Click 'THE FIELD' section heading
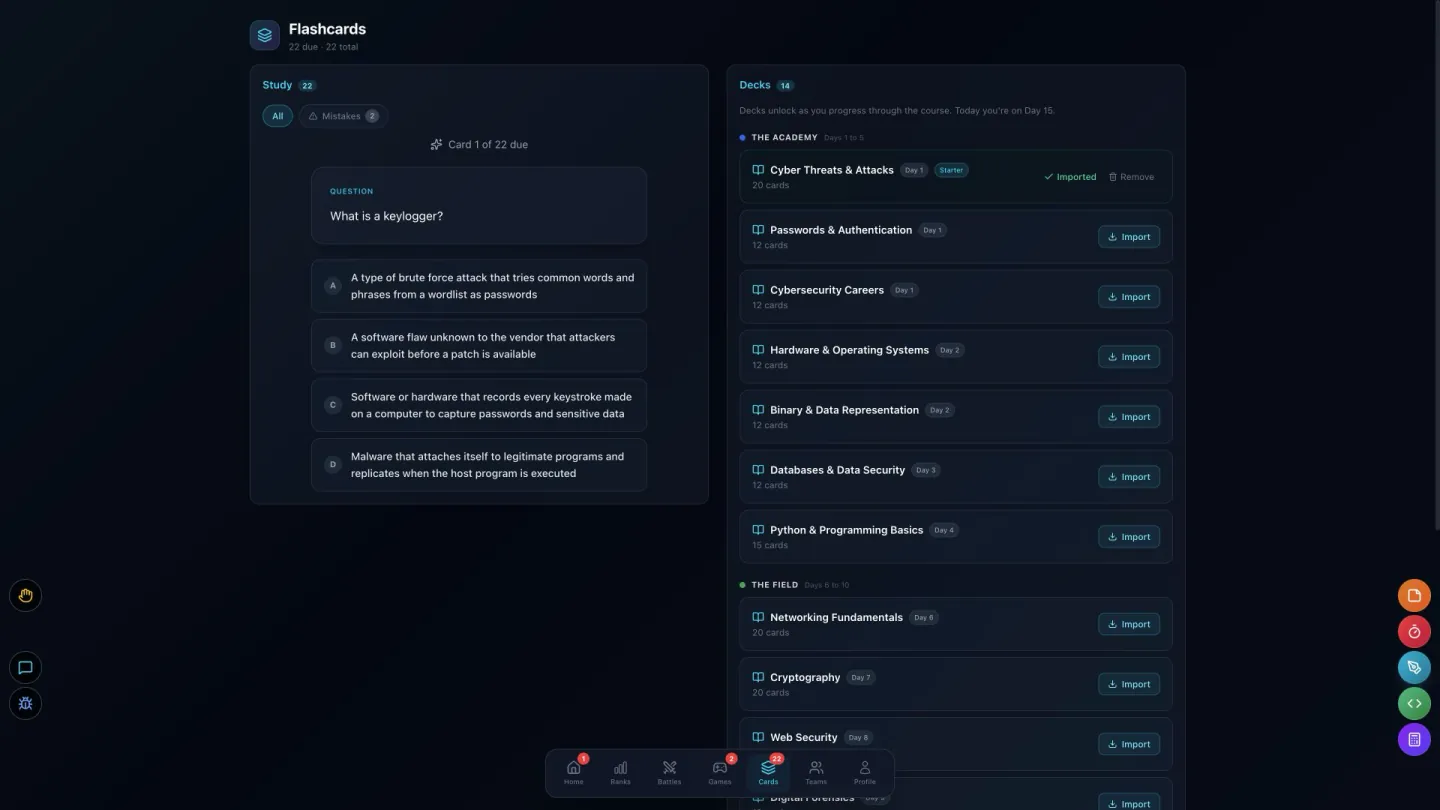The image size is (1440, 810). [775, 585]
